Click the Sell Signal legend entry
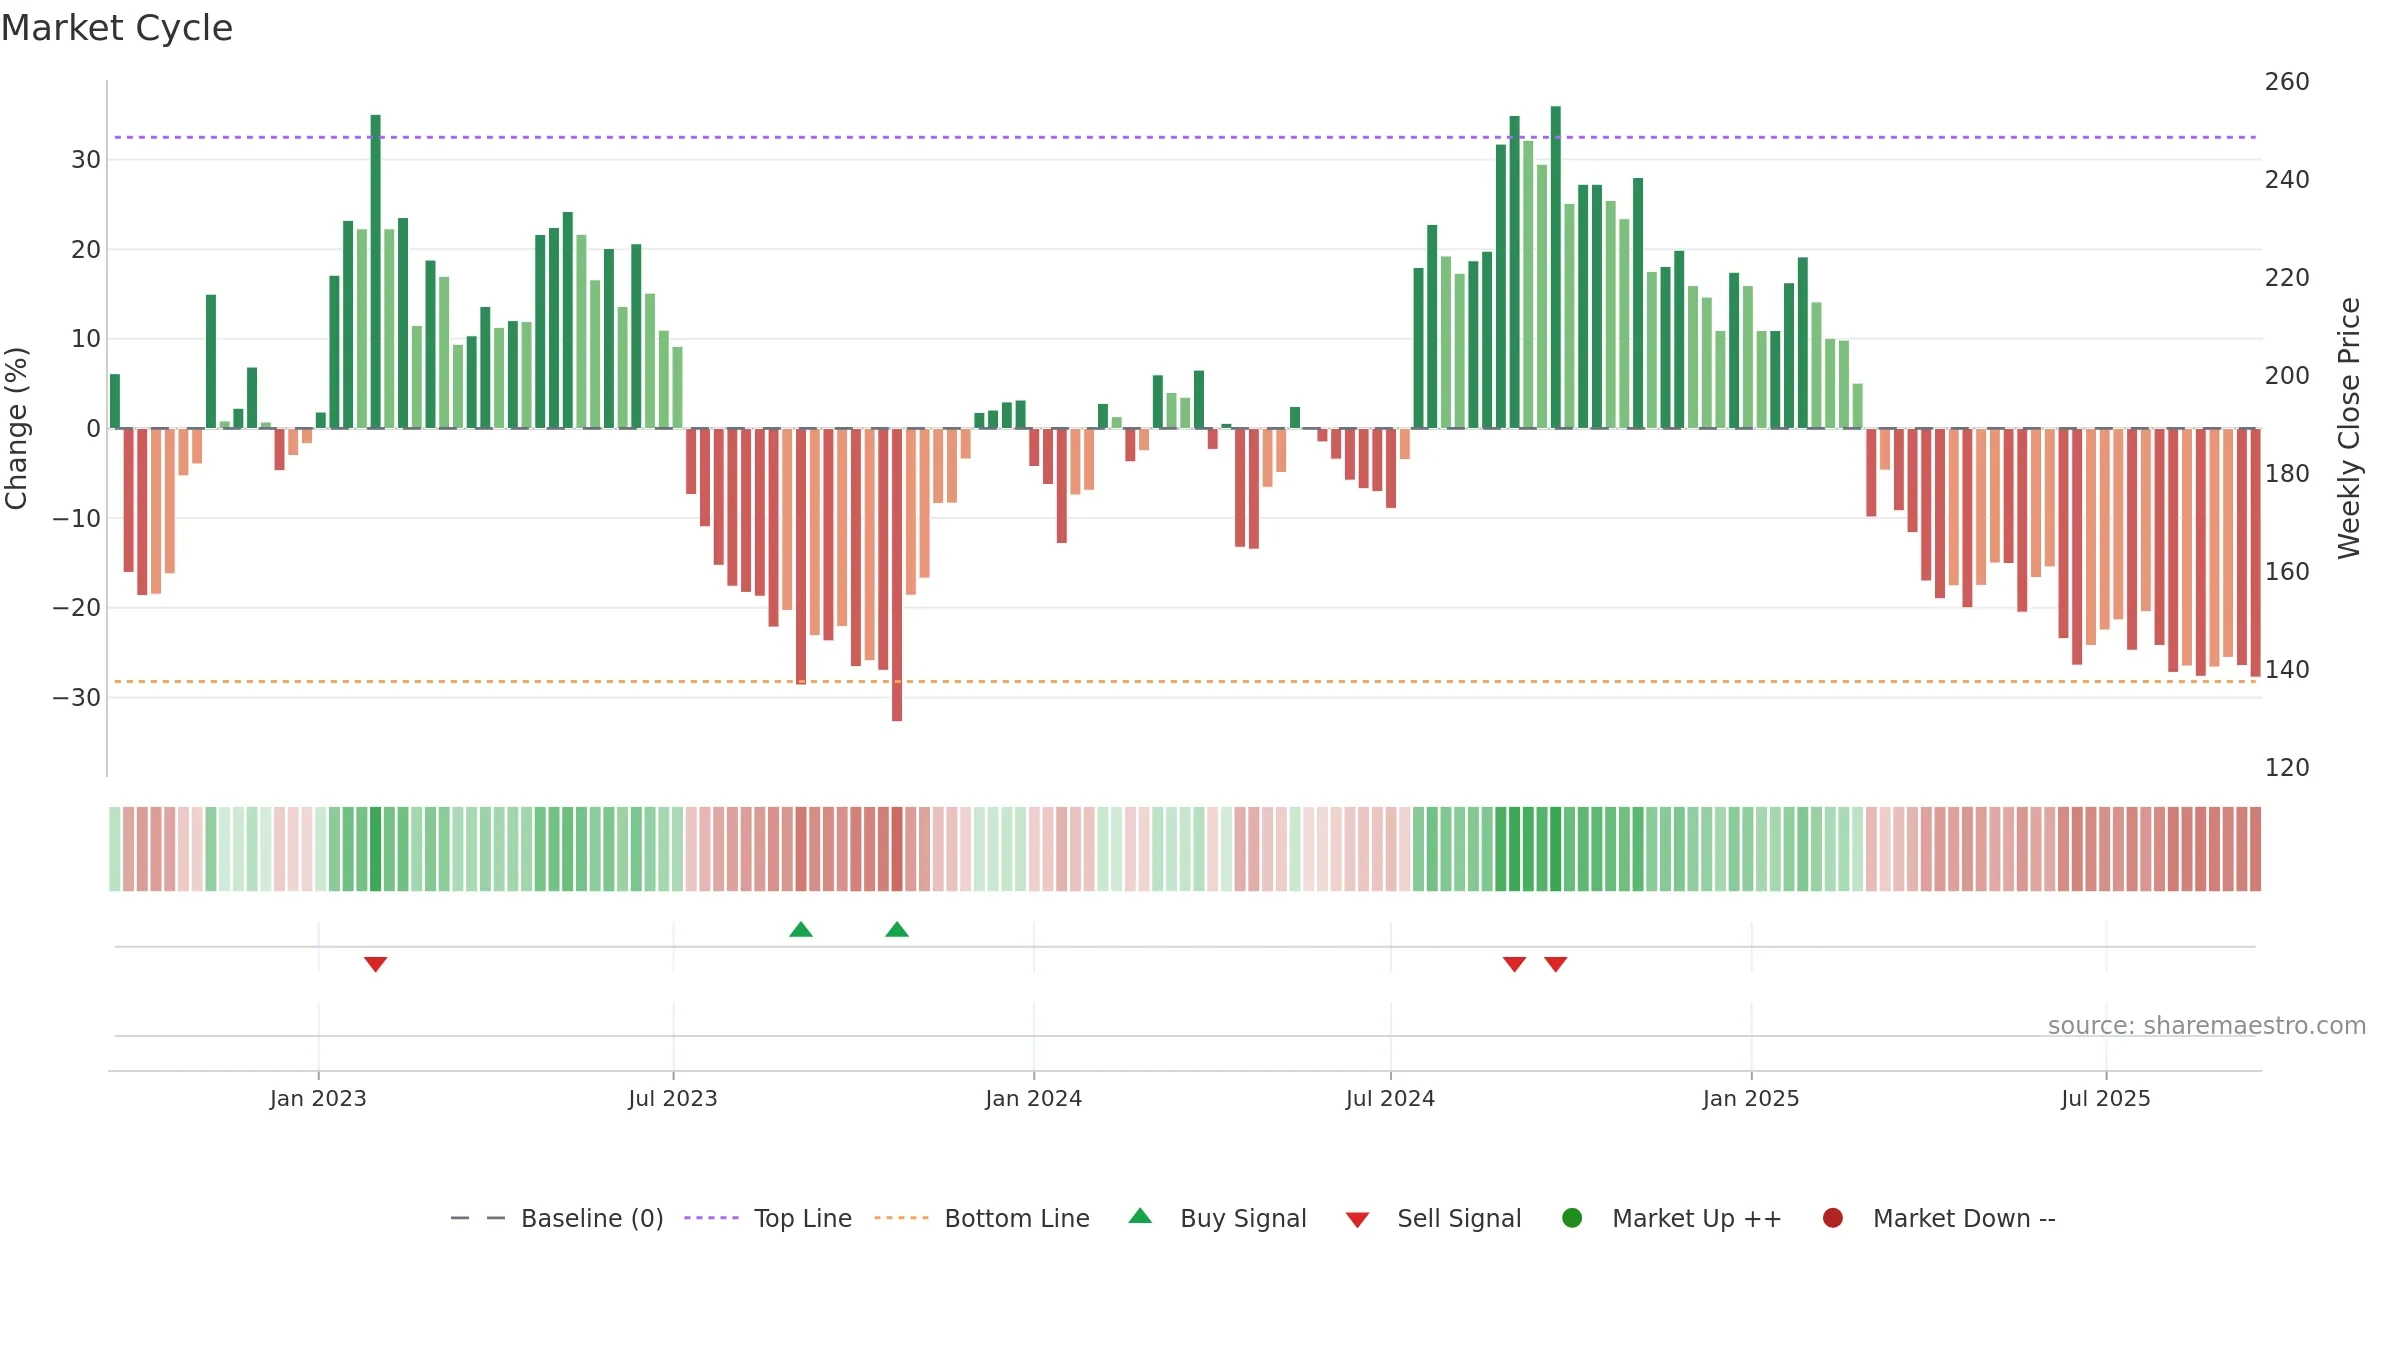Screen dimensions: 2400x1350 pos(1433,1218)
